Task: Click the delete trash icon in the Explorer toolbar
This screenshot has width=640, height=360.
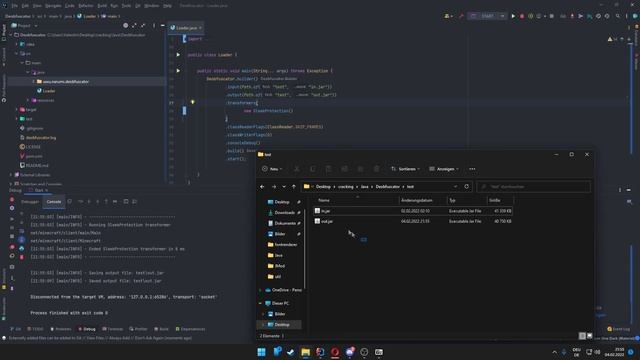Action: [376, 169]
